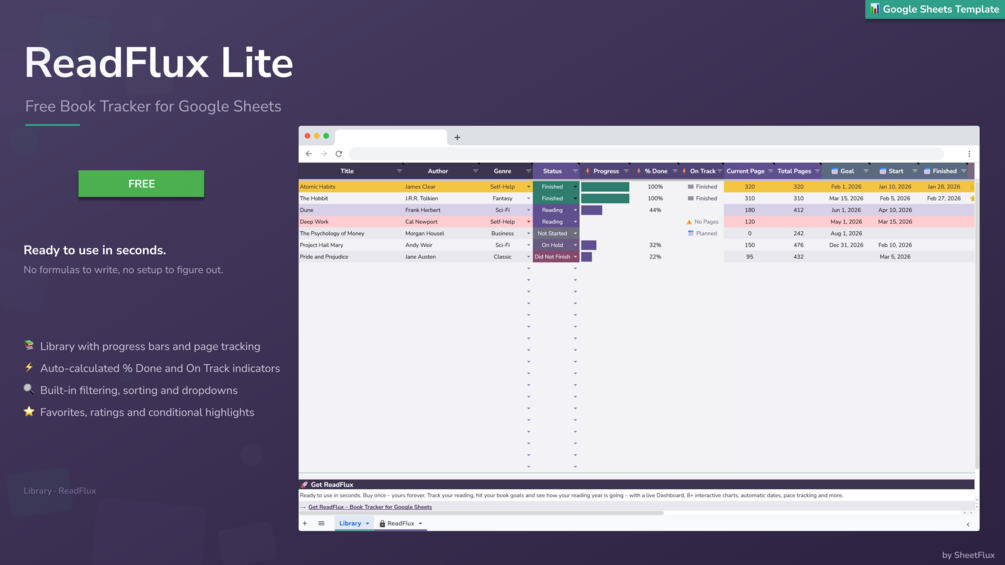Open Genre dropdown for Deep Work
This screenshot has height=565, width=1005.
(x=528, y=222)
